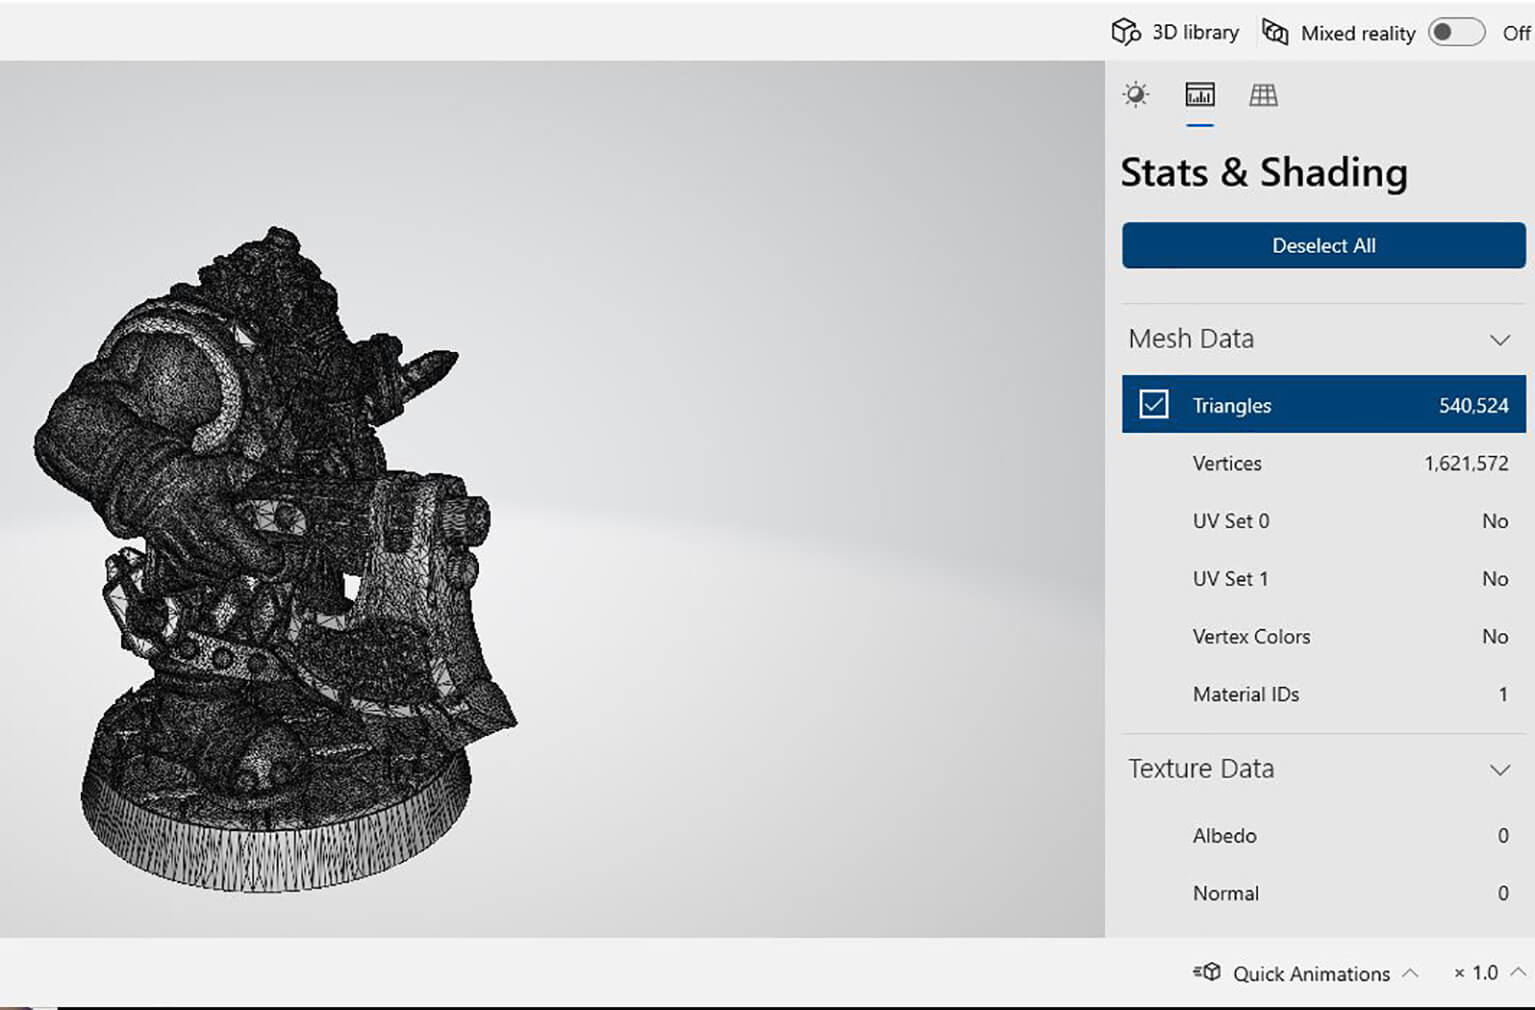
Task: Open the 3D library label link
Action: (x=1195, y=32)
